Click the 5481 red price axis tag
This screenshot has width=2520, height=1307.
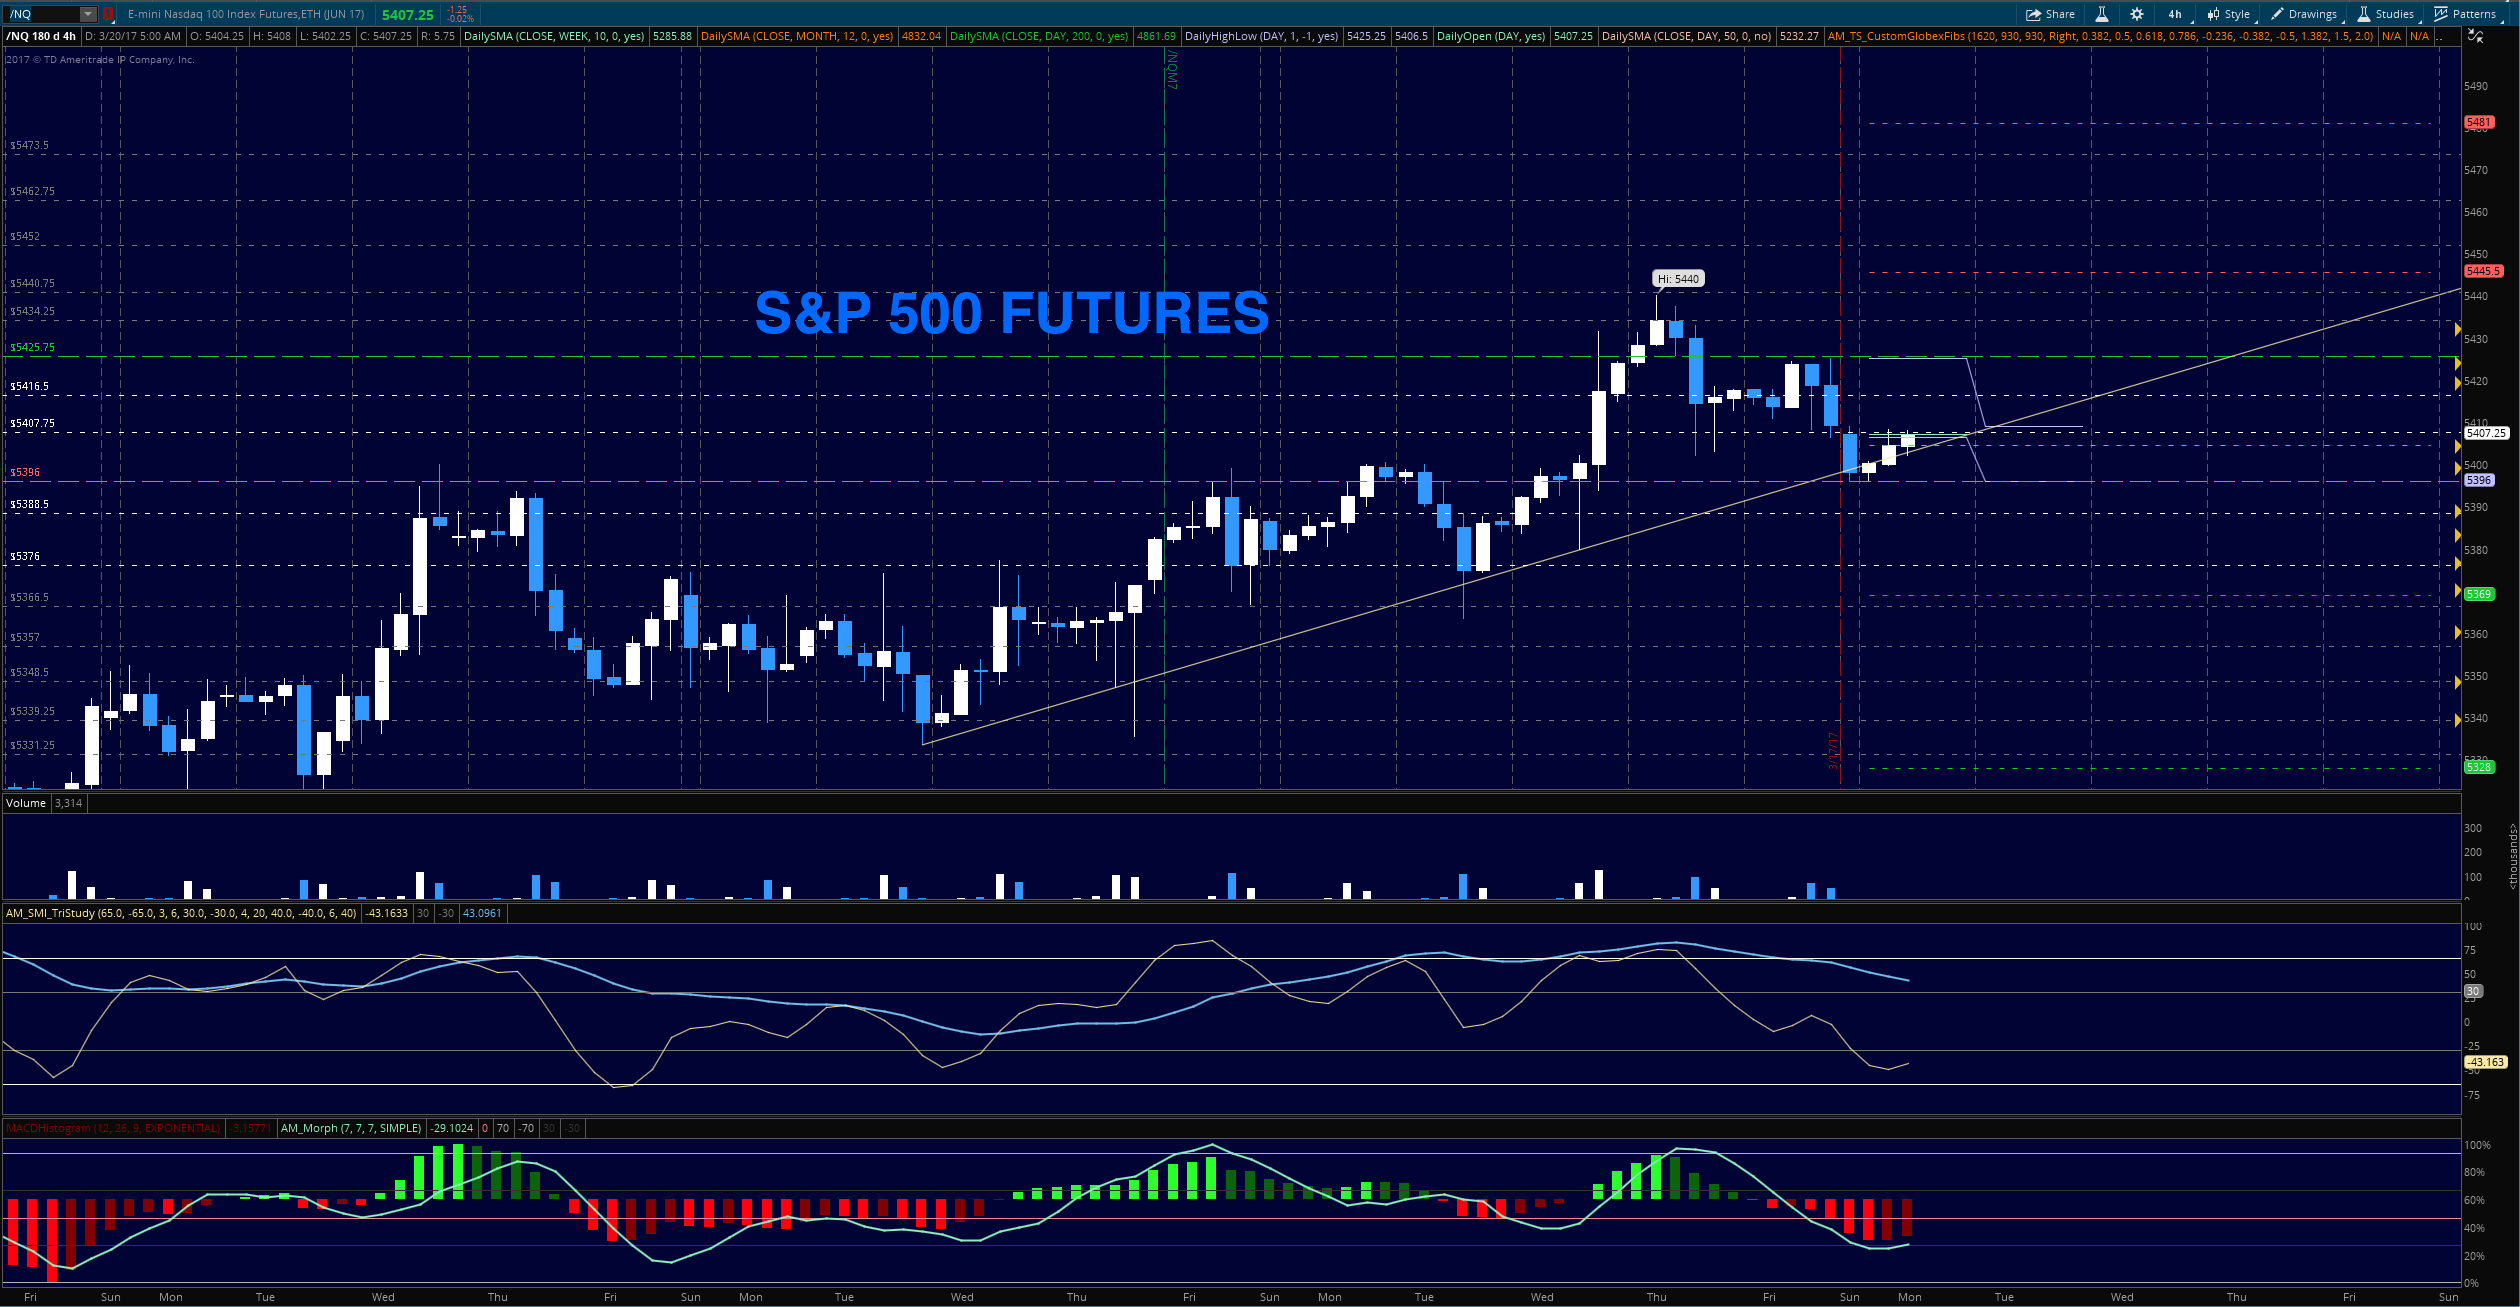2479,122
